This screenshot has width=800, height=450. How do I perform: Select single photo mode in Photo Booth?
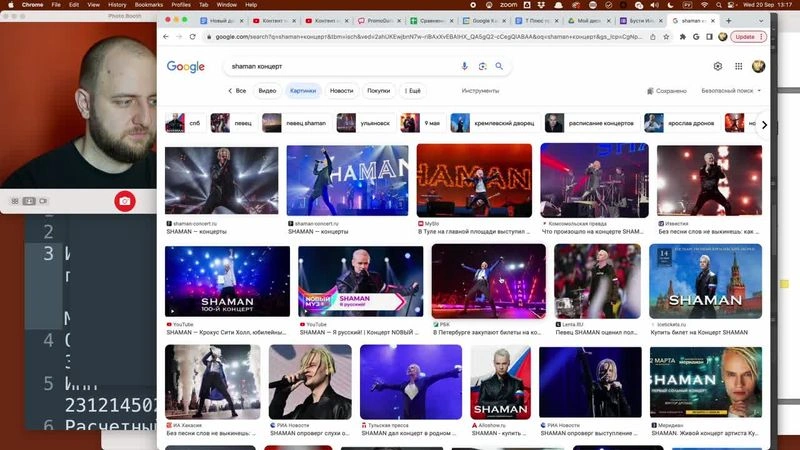click(29, 201)
